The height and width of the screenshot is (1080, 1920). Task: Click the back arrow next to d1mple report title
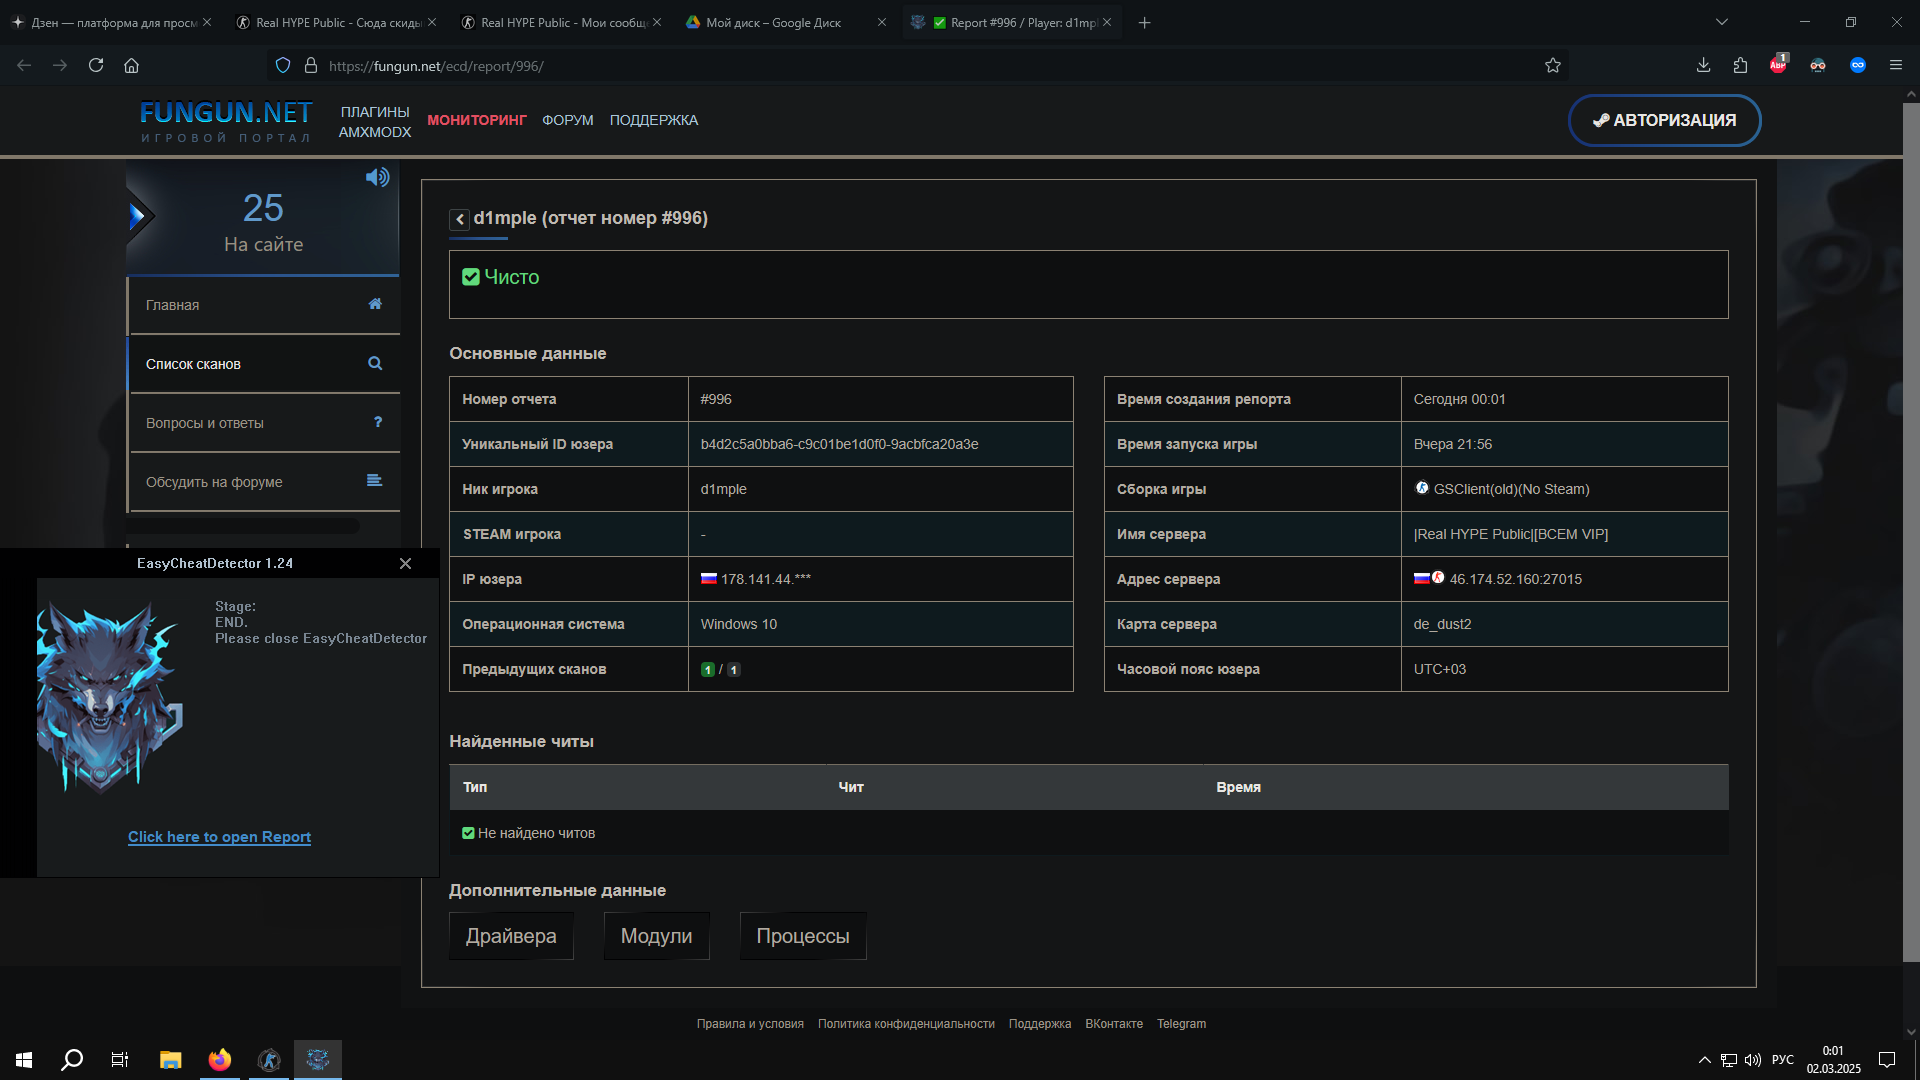(459, 219)
